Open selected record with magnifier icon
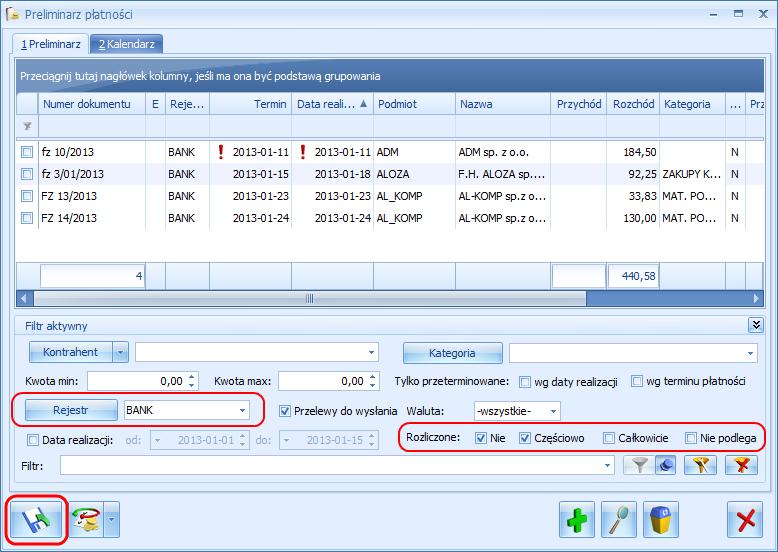This screenshot has height=552, width=778. (619, 520)
